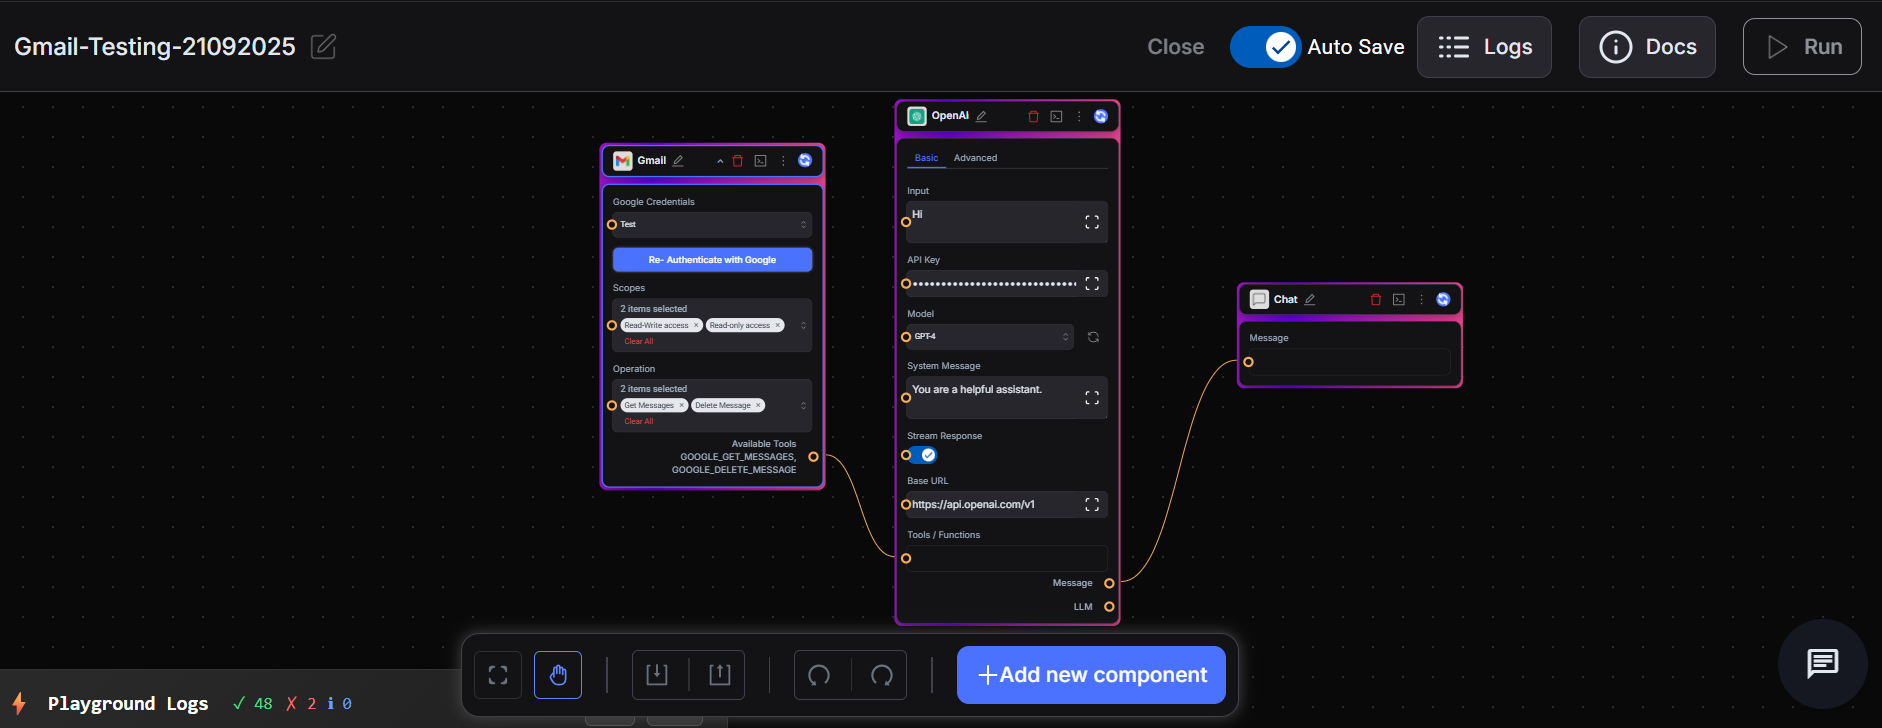Remove the Read-Write access scope tag
The height and width of the screenshot is (728, 1882).
pyautogui.click(x=696, y=326)
